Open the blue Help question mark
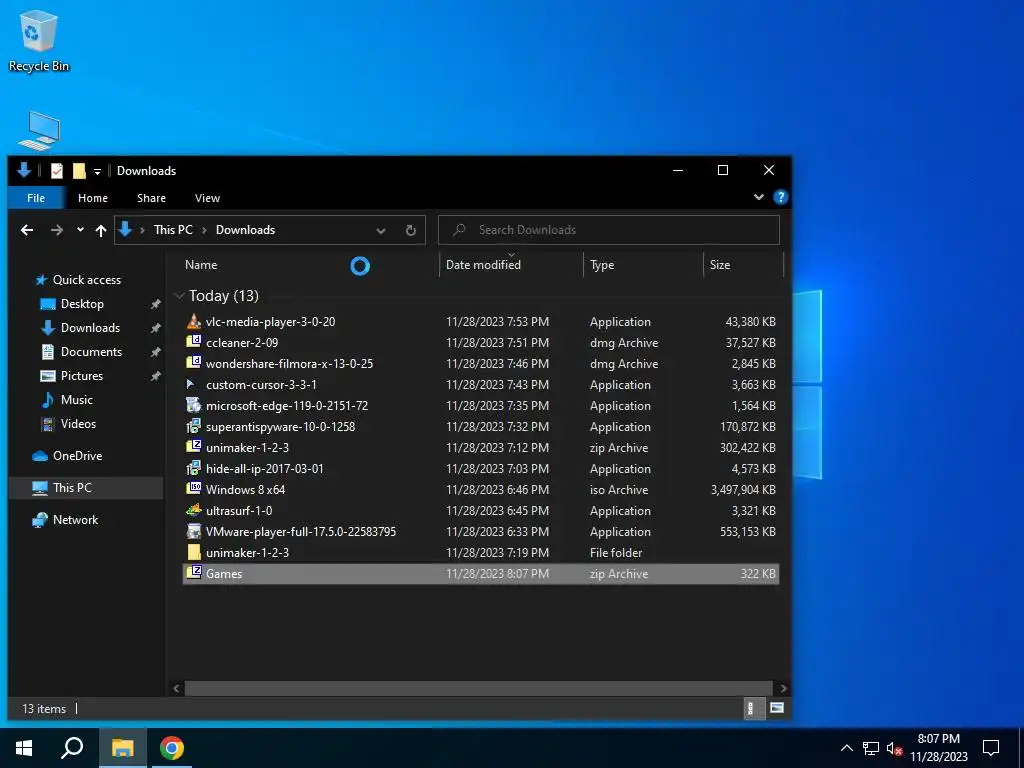This screenshot has height=768, width=1024. (x=780, y=197)
